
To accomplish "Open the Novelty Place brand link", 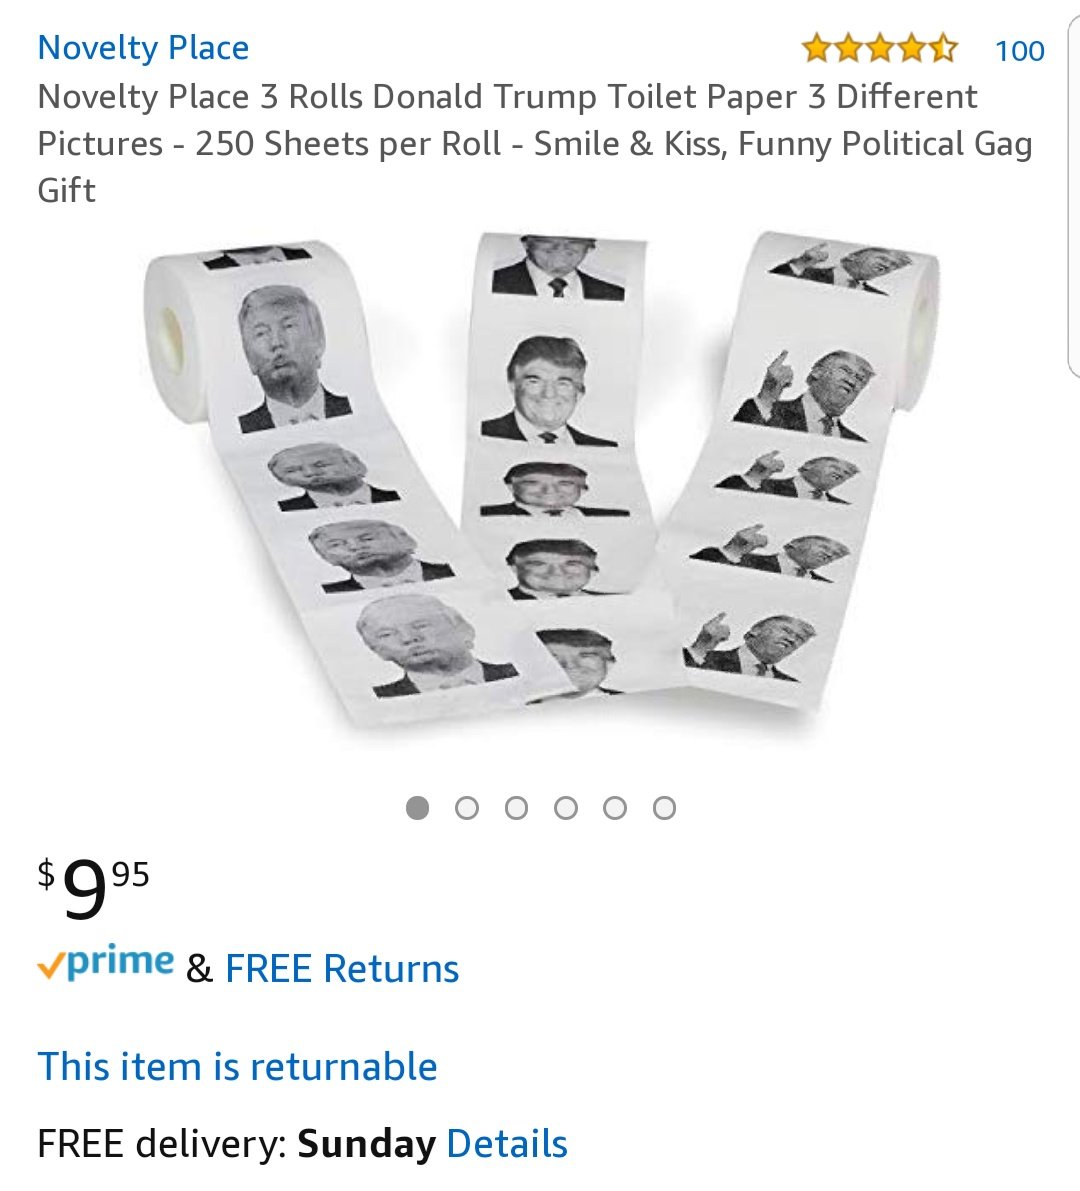I will pyautogui.click(x=144, y=48).
